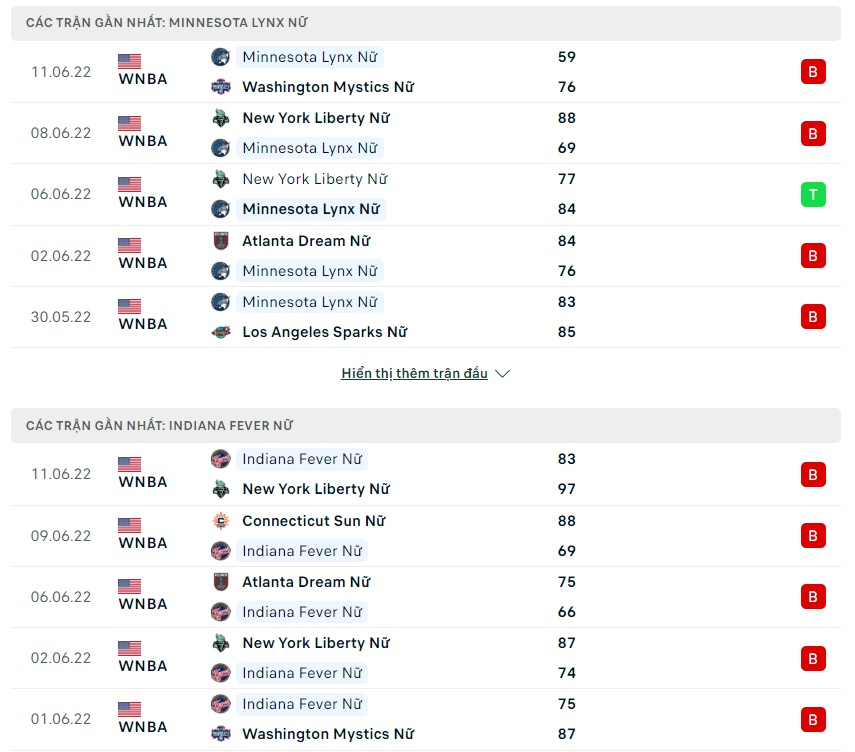Click red B badge for Minnesota 11.06.22
This screenshot has height=752, width=855.
click(813, 72)
